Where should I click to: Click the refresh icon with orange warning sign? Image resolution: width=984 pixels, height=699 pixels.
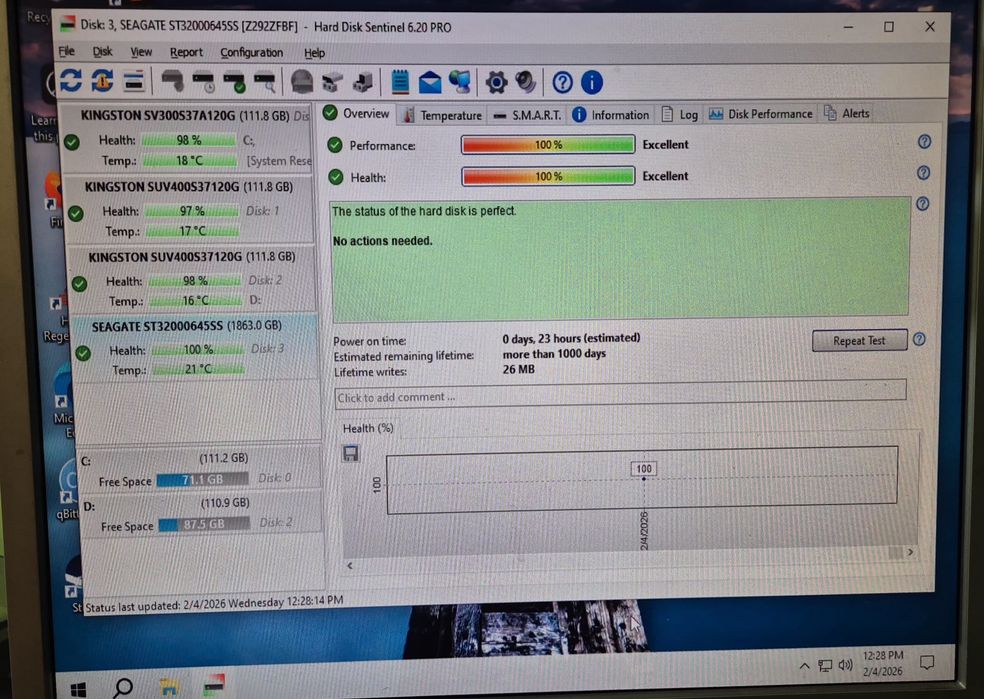pyautogui.click(x=102, y=81)
